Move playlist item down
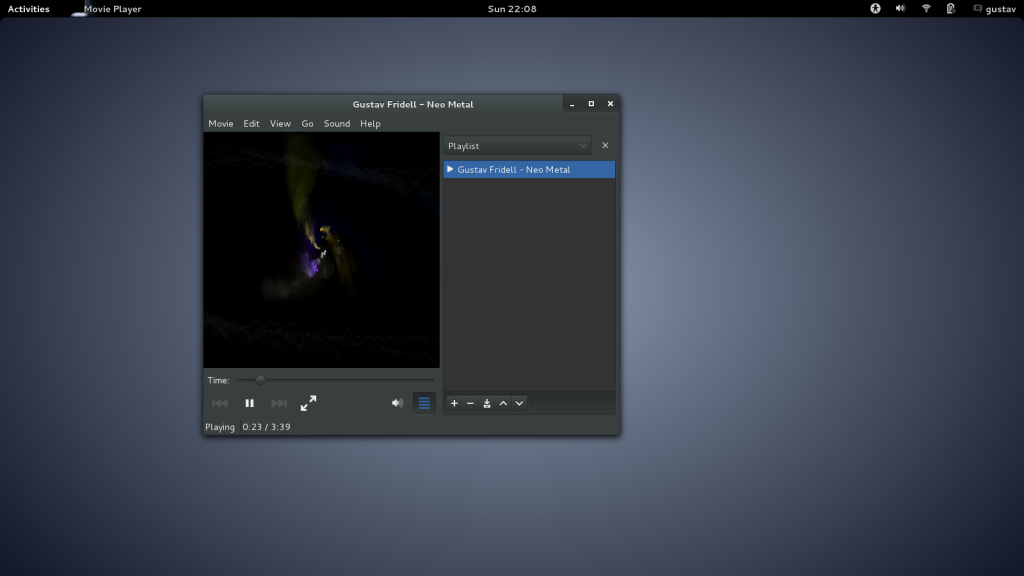 (x=519, y=403)
